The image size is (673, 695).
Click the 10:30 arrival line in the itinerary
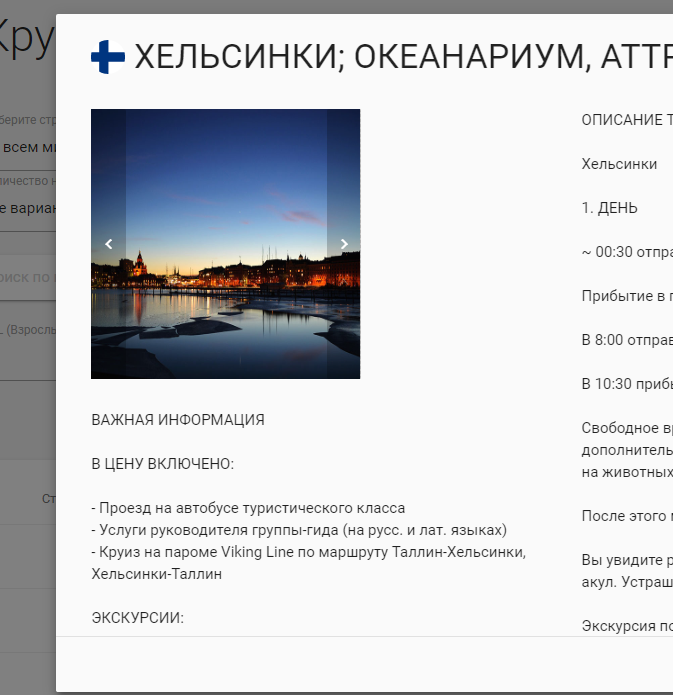[x=627, y=383]
